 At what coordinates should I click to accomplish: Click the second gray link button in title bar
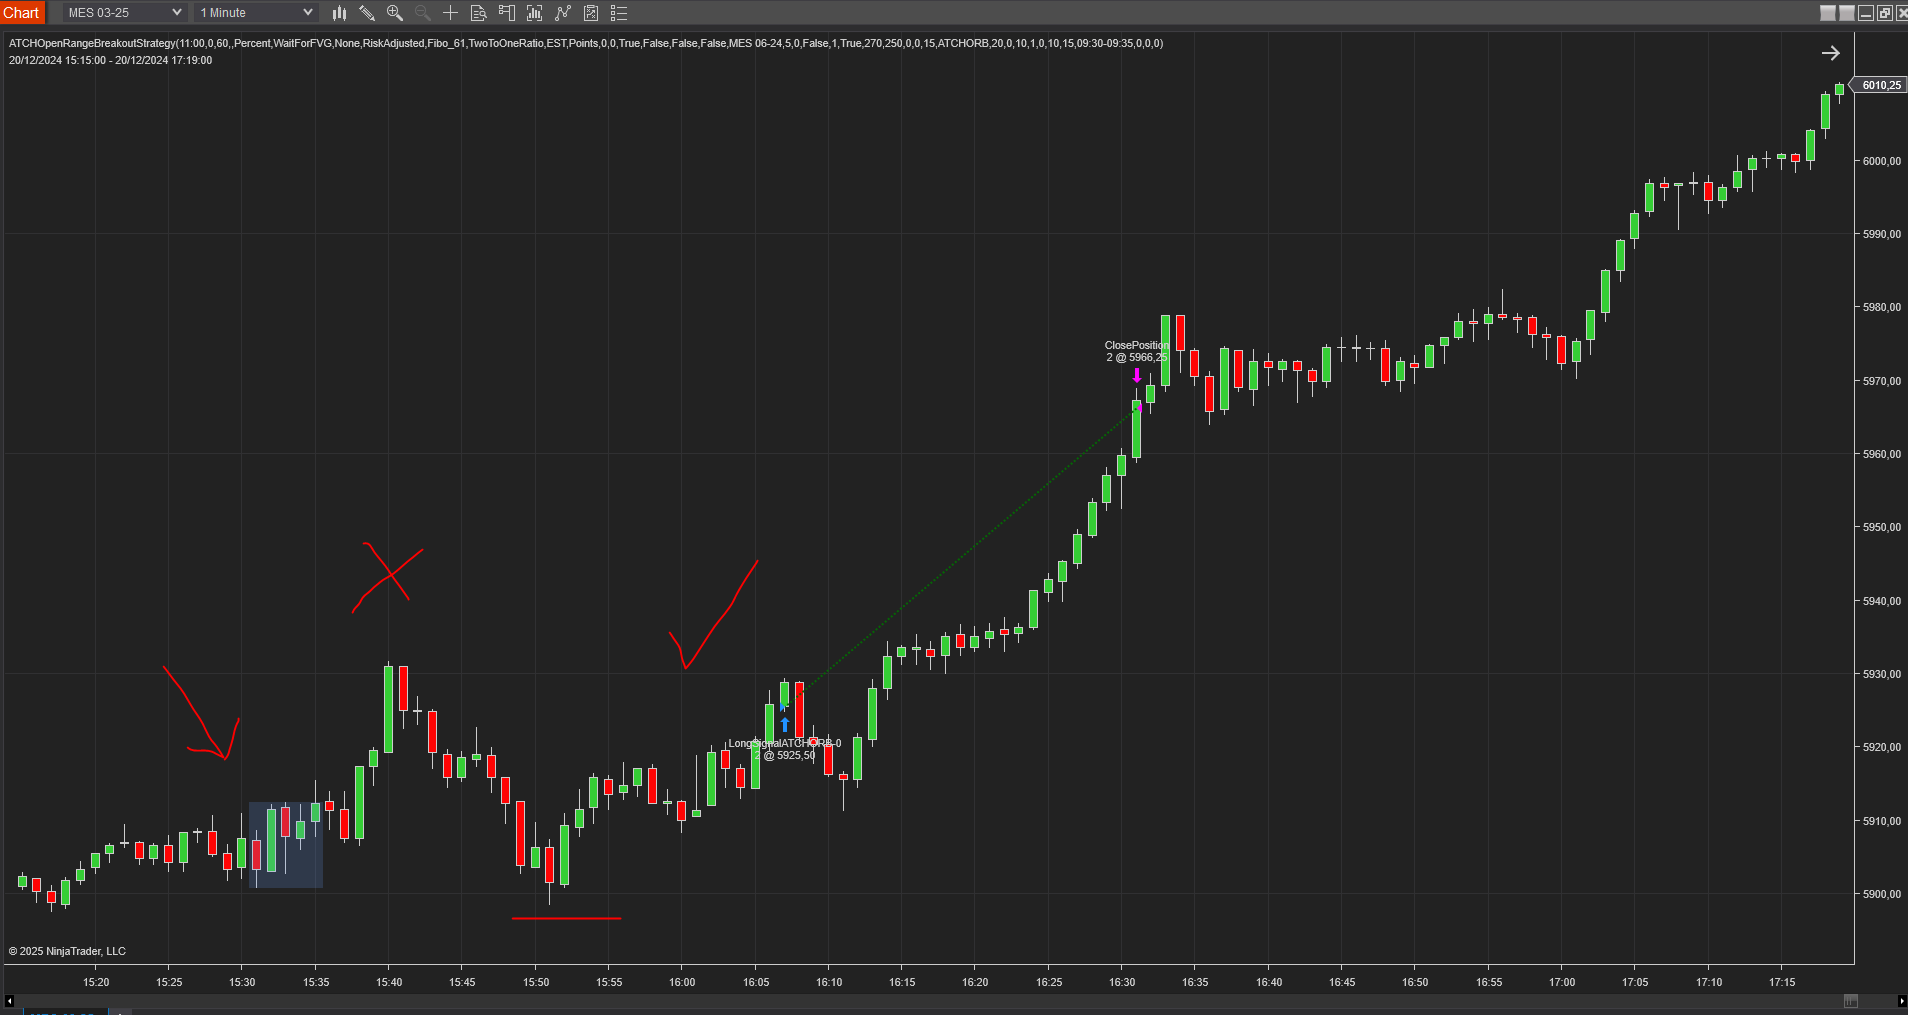pyautogui.click(x=1847, y=13)
